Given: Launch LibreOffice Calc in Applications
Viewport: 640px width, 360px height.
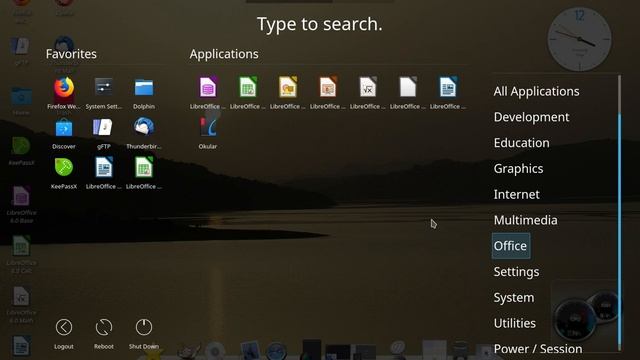Looking at the screenshot, I should coord(248,93).
